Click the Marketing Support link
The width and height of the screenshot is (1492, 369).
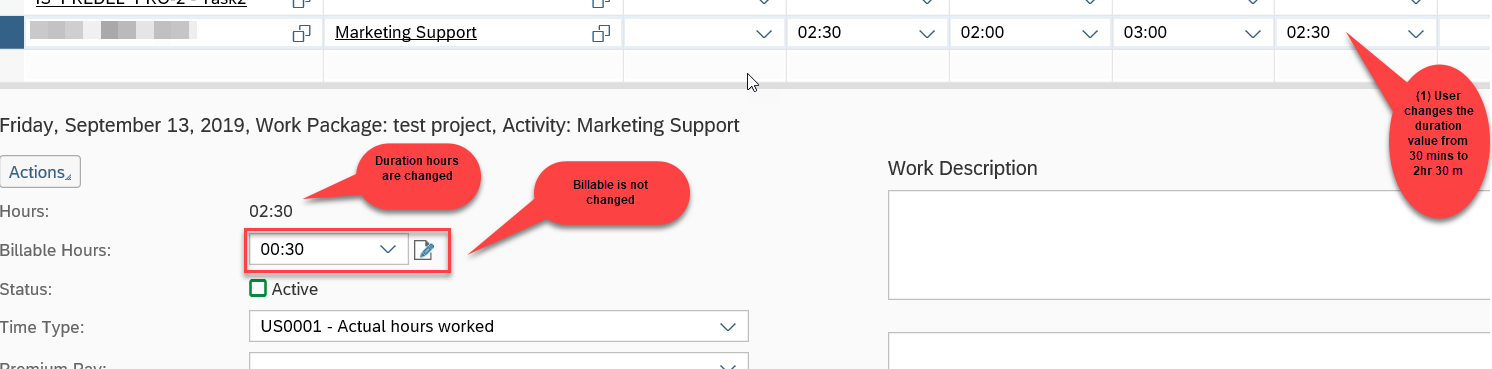coord(406,33)
